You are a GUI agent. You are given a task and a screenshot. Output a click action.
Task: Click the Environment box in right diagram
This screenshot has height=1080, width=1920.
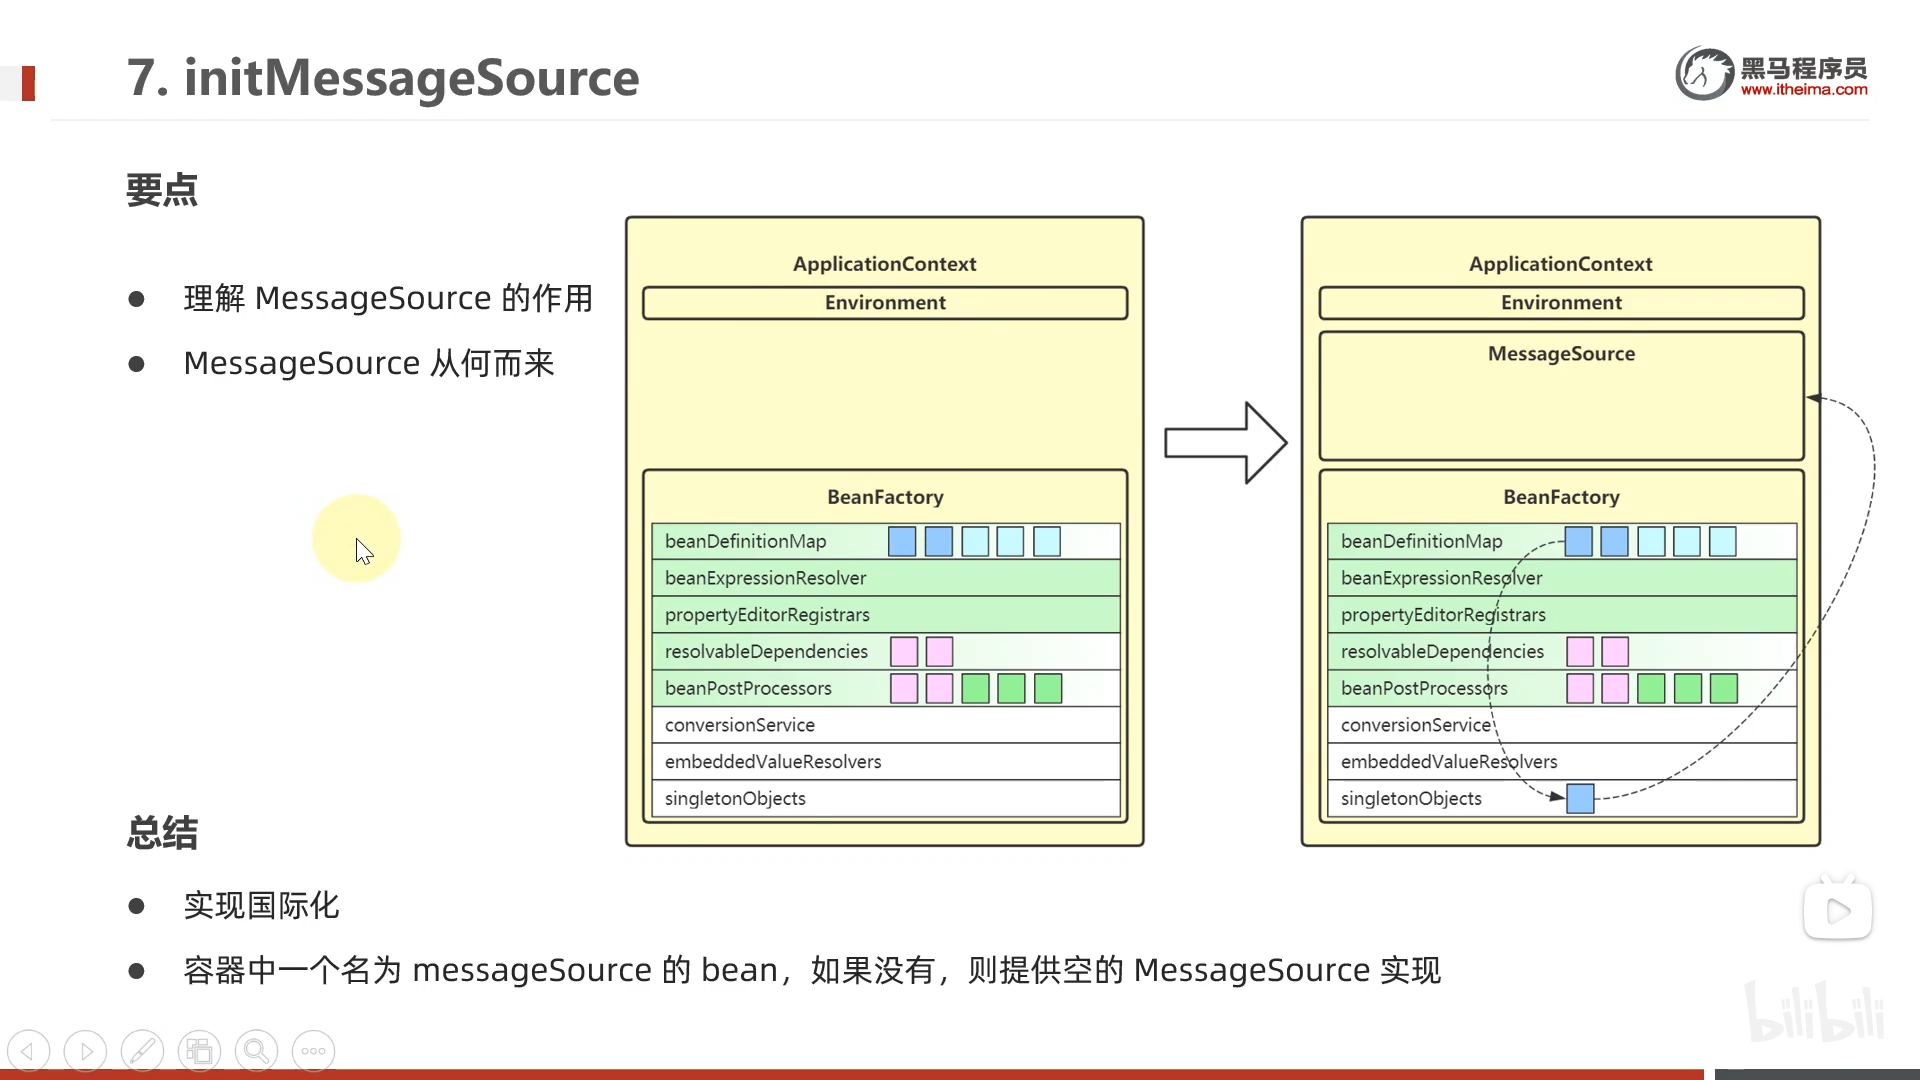1561,303
